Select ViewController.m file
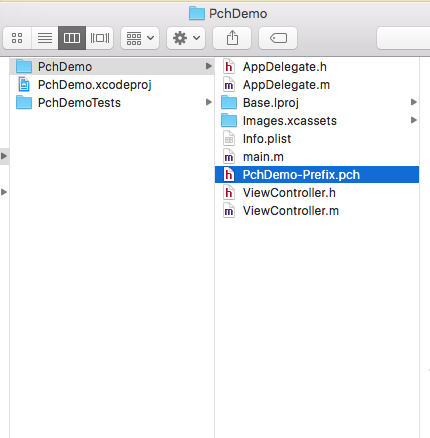 [x=317, y=211]
